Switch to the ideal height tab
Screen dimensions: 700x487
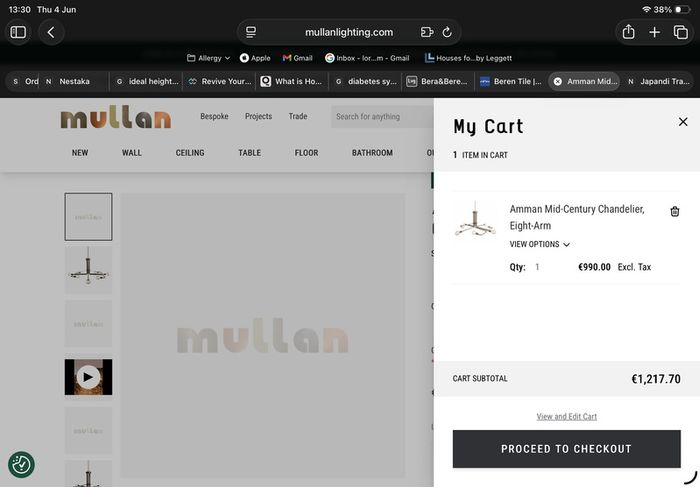[147, 81]
